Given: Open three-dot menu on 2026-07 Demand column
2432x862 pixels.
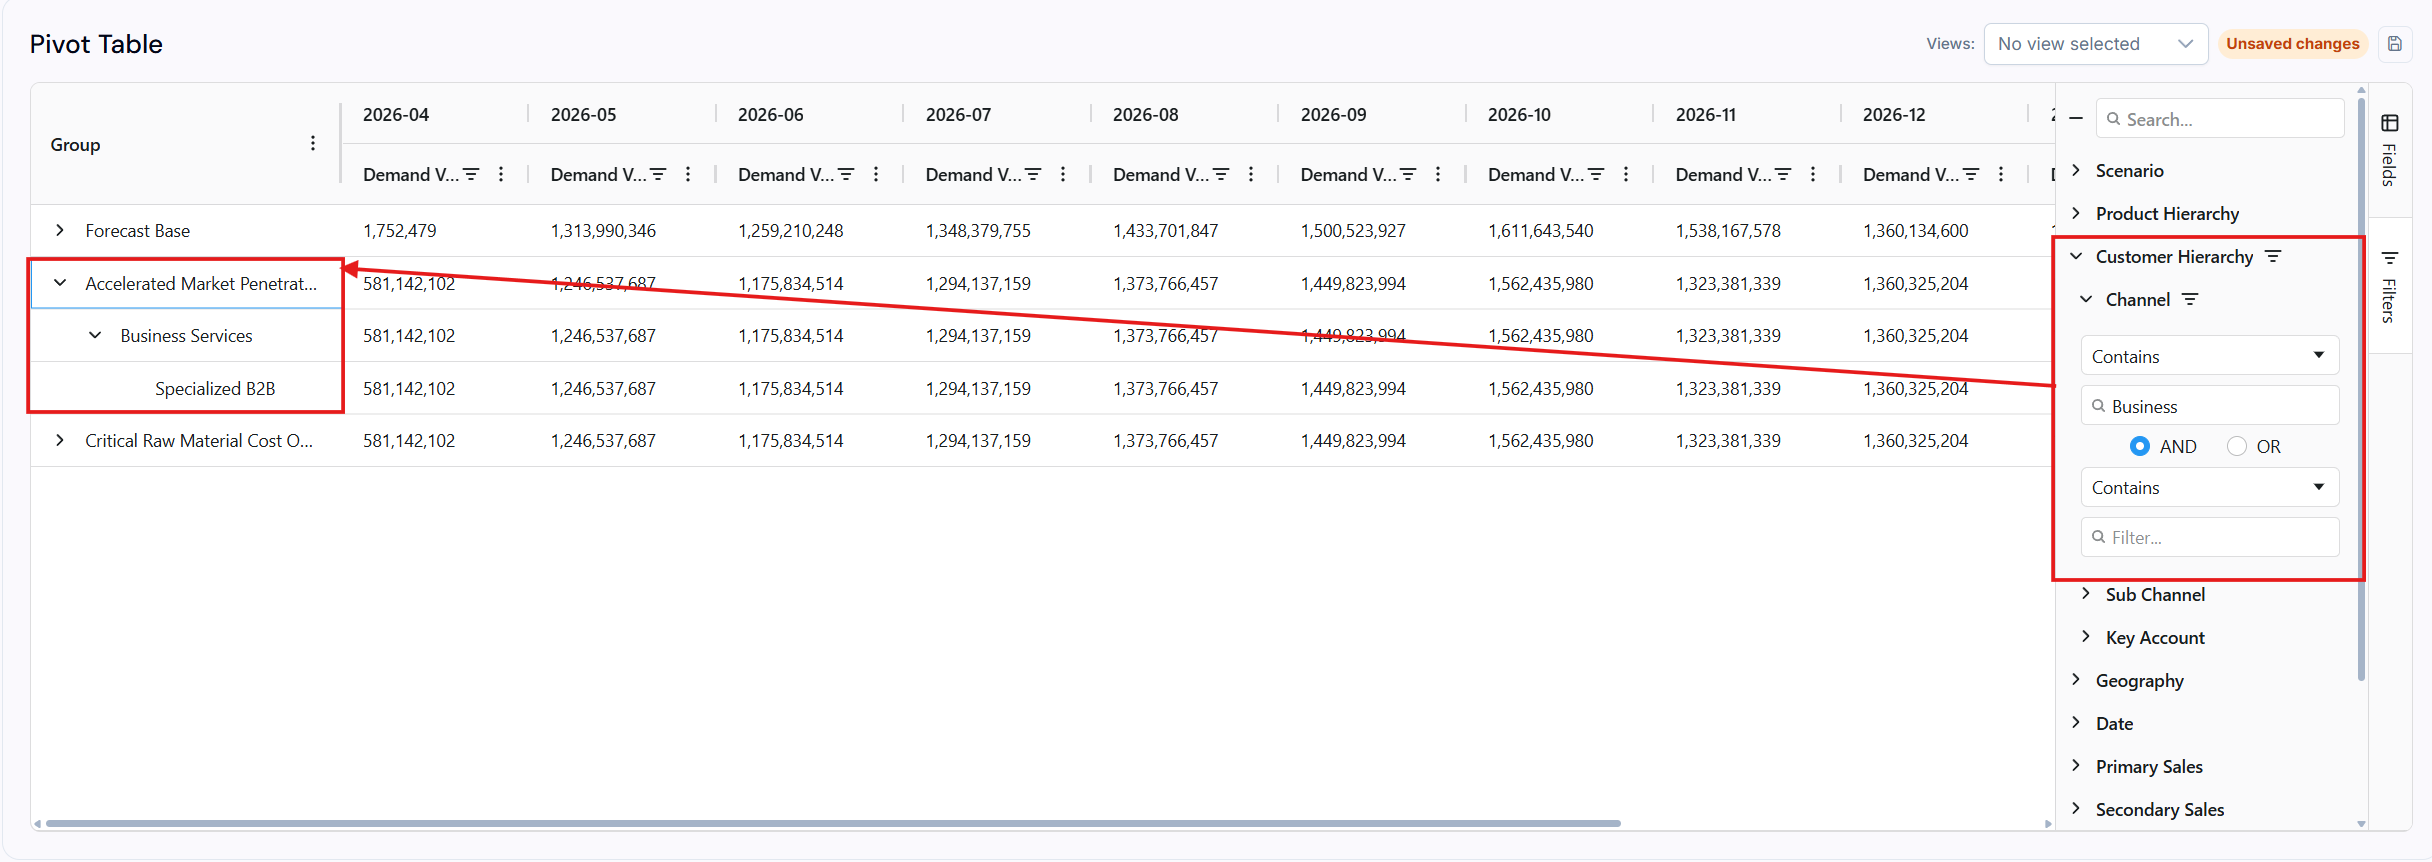Looking at the screenshot, I should coord(1063,174).
